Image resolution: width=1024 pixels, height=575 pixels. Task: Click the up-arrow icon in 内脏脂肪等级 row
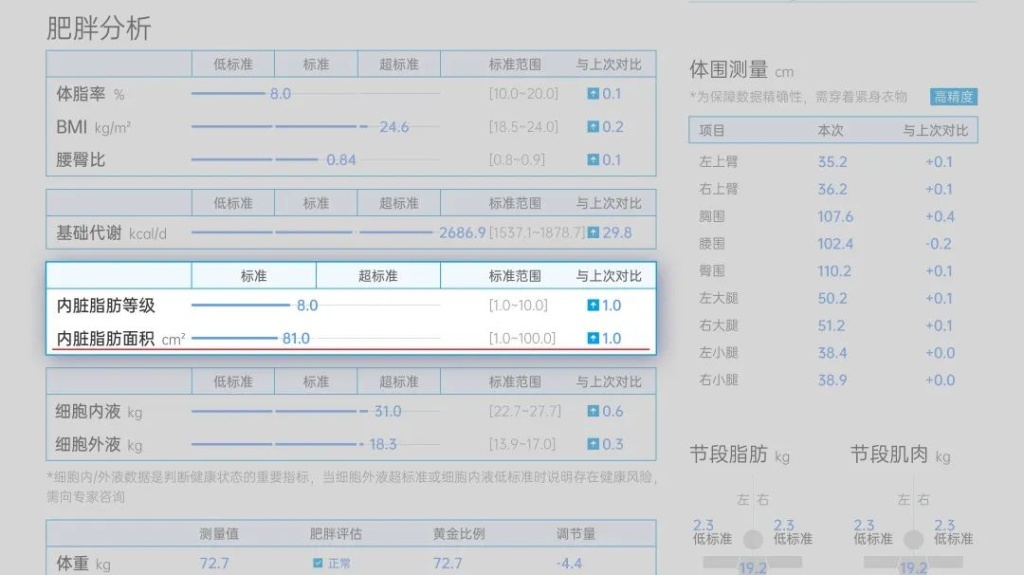[x=593, y=306]
